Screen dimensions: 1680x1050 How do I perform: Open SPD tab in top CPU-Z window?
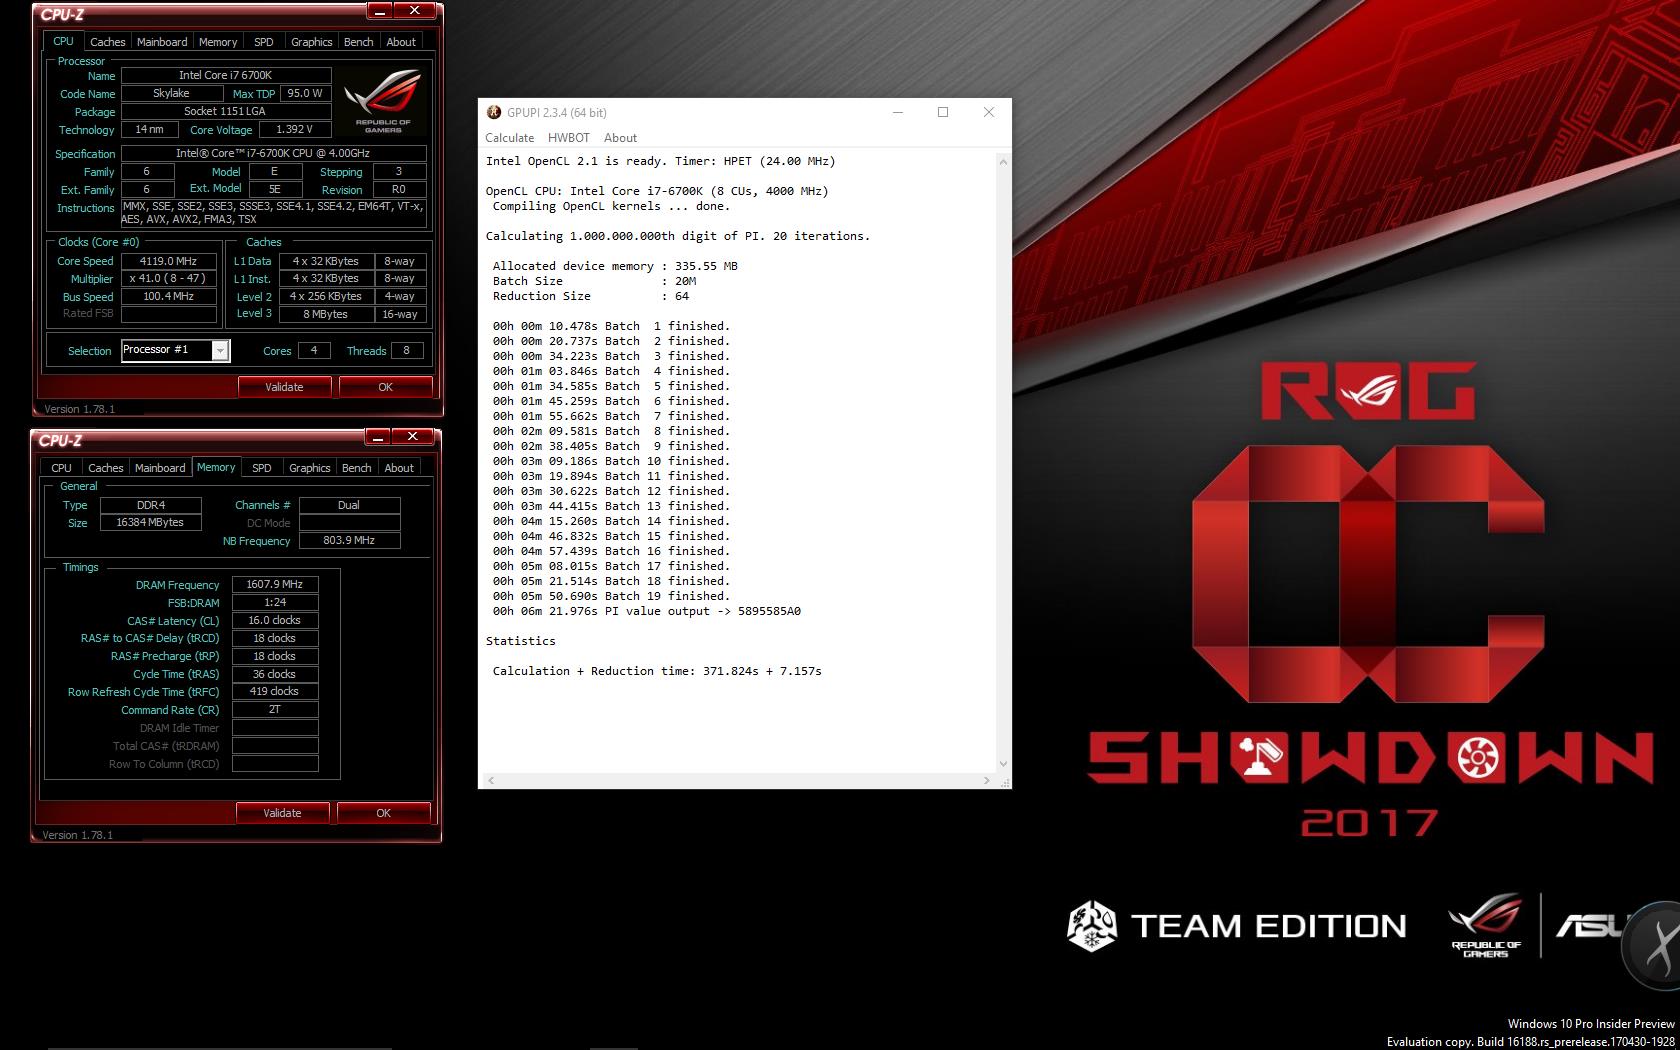[264, 42]
